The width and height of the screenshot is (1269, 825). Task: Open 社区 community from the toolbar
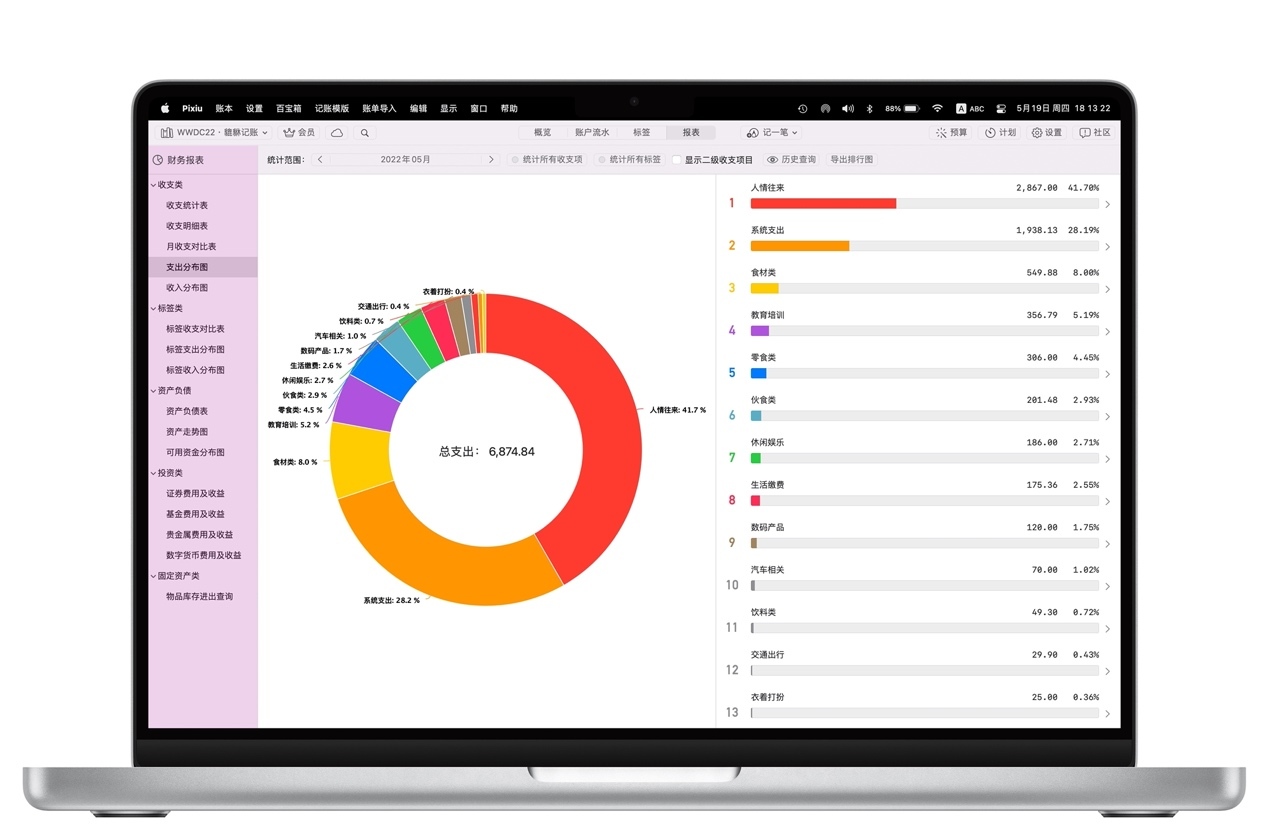[1095, 132]
